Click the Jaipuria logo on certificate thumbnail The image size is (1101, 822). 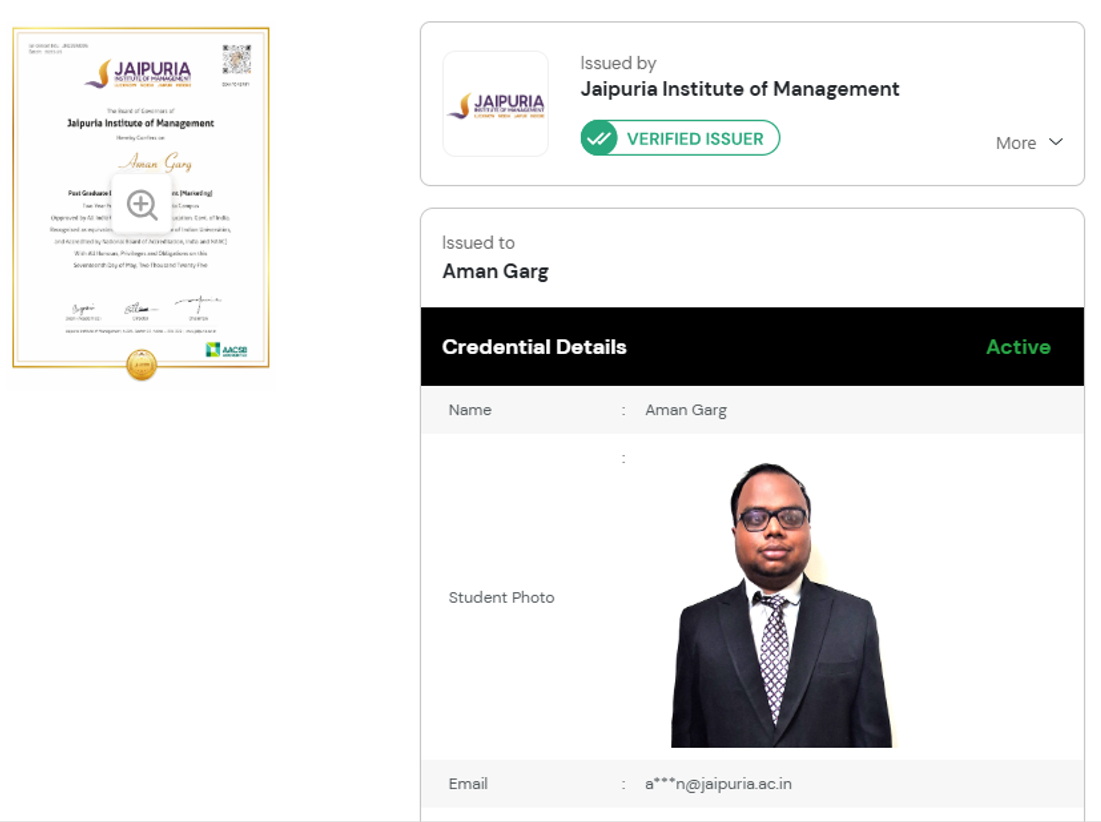pyautogui.click(x=139, y=74)
